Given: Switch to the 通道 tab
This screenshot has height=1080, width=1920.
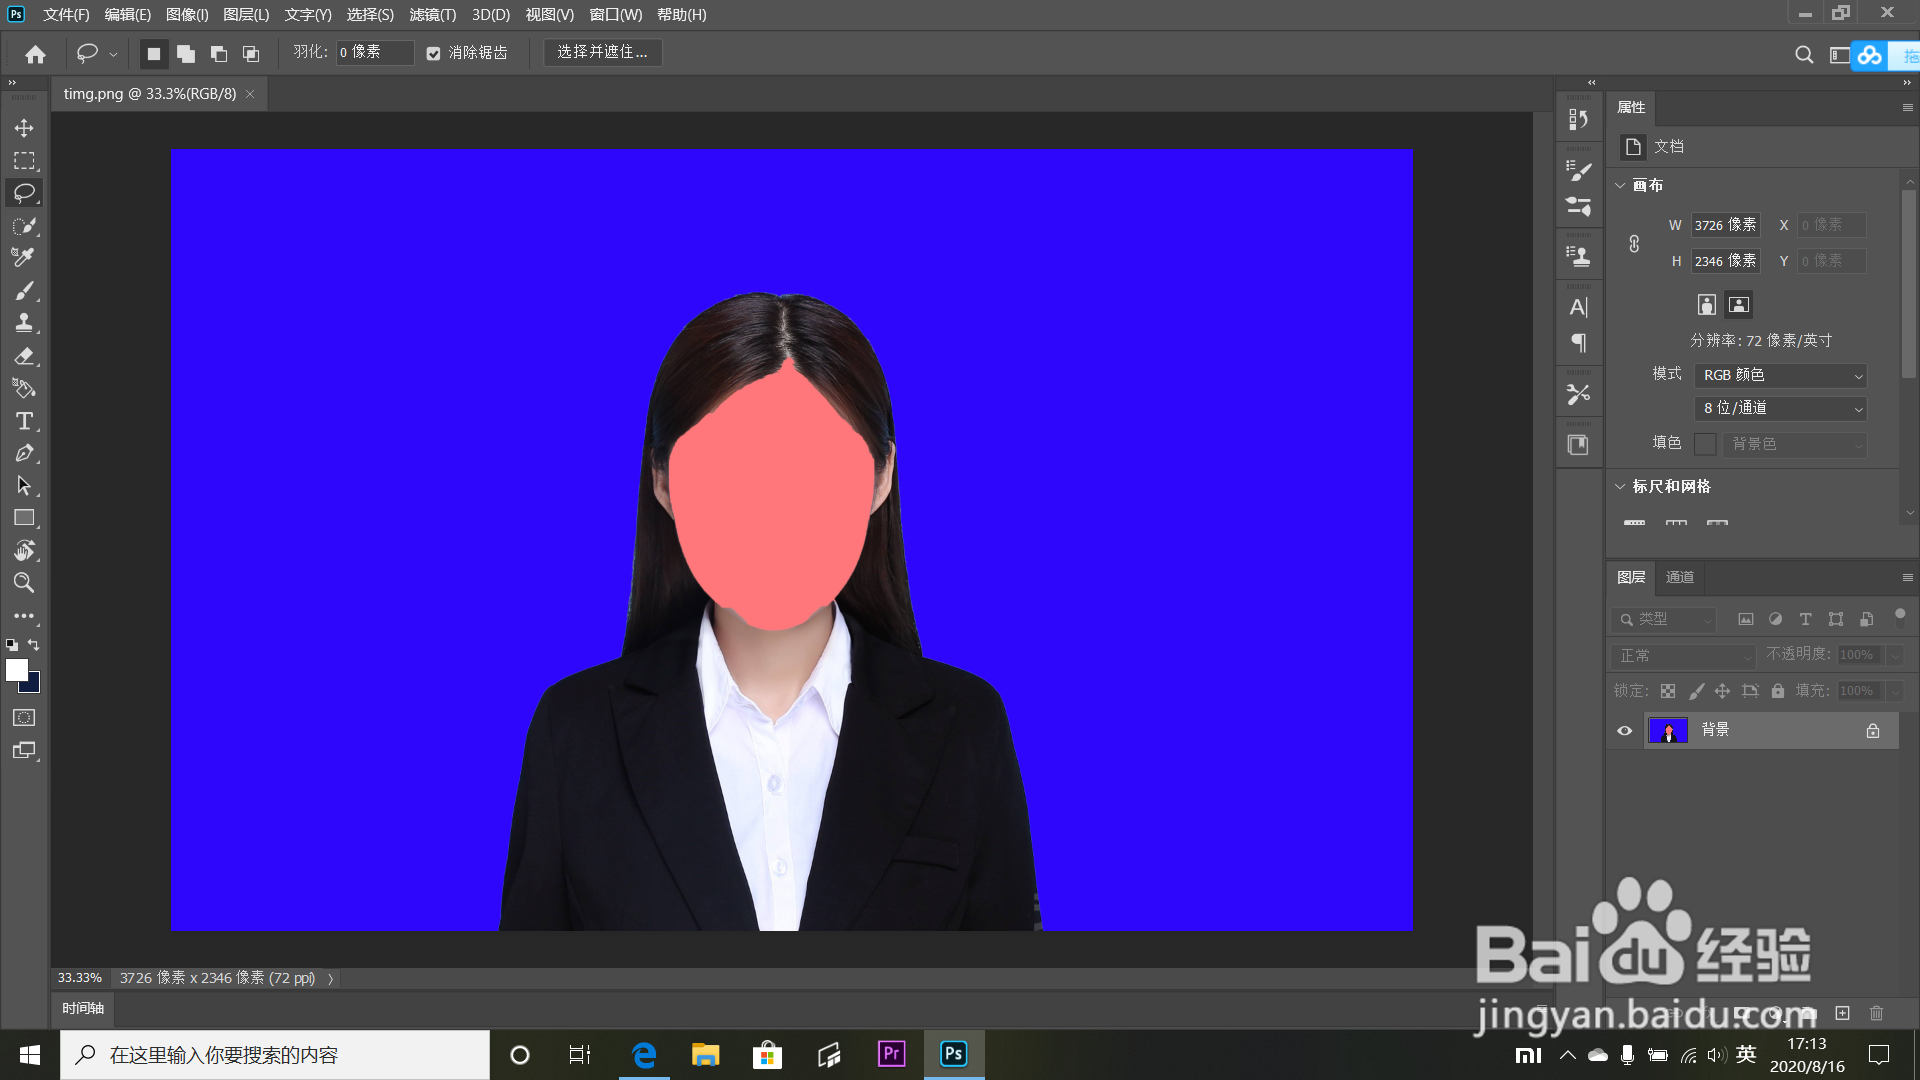Looking at the screenshot, I should coord(1679,577).
